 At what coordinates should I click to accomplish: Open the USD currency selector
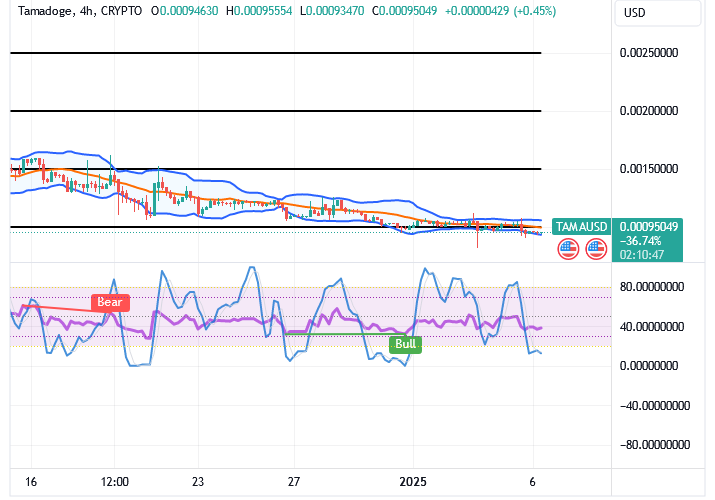(x=634, y=14)
